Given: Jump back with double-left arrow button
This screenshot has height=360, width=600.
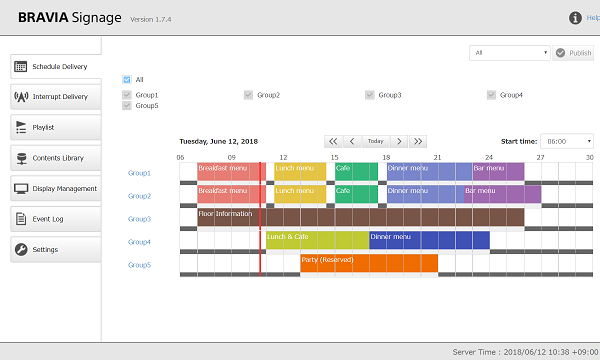Looking at the screenshot, I should 333,142.
